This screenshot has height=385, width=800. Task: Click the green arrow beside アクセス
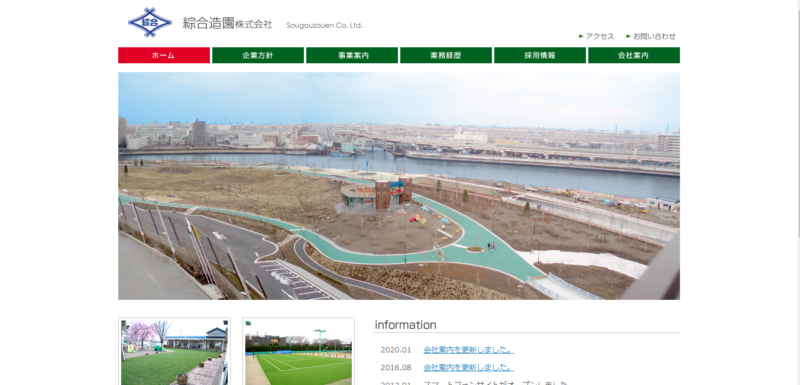pyautogui.click(x=581, y=36)
